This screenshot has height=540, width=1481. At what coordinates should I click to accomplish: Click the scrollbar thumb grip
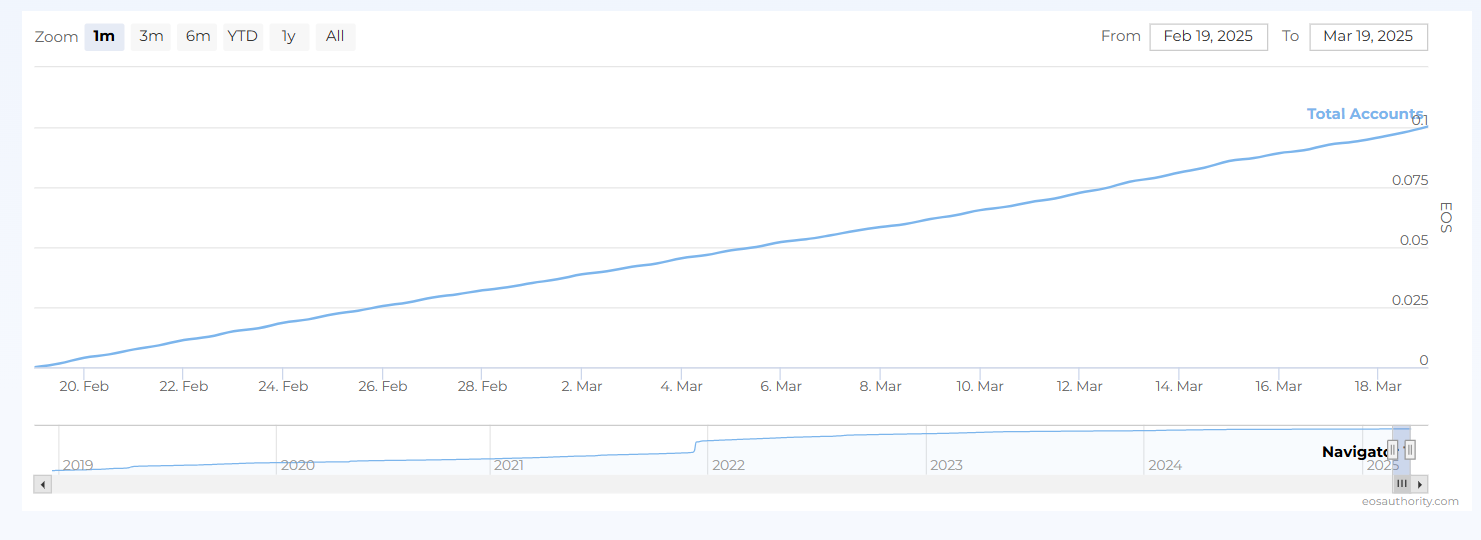click(1401, 484)
